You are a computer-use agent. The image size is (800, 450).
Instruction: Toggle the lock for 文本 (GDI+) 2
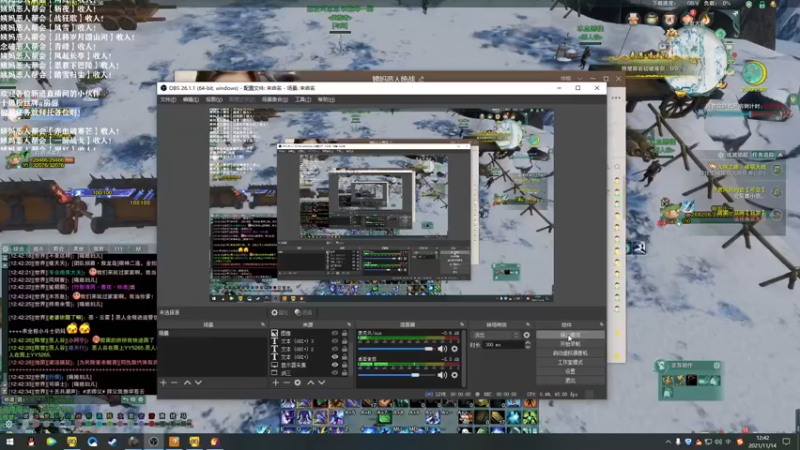click(344, 349)
